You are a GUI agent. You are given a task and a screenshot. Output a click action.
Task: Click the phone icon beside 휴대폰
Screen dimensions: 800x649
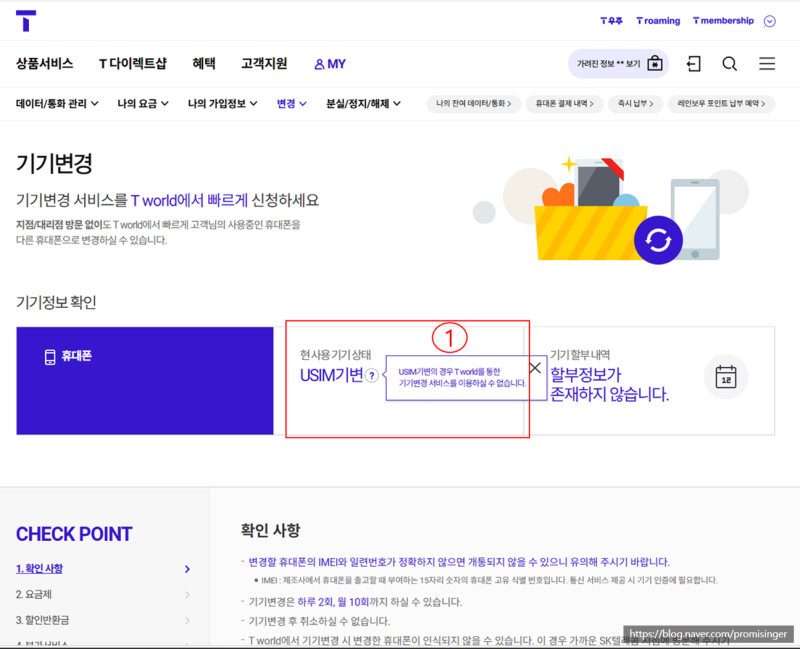(x=50, y=357)
